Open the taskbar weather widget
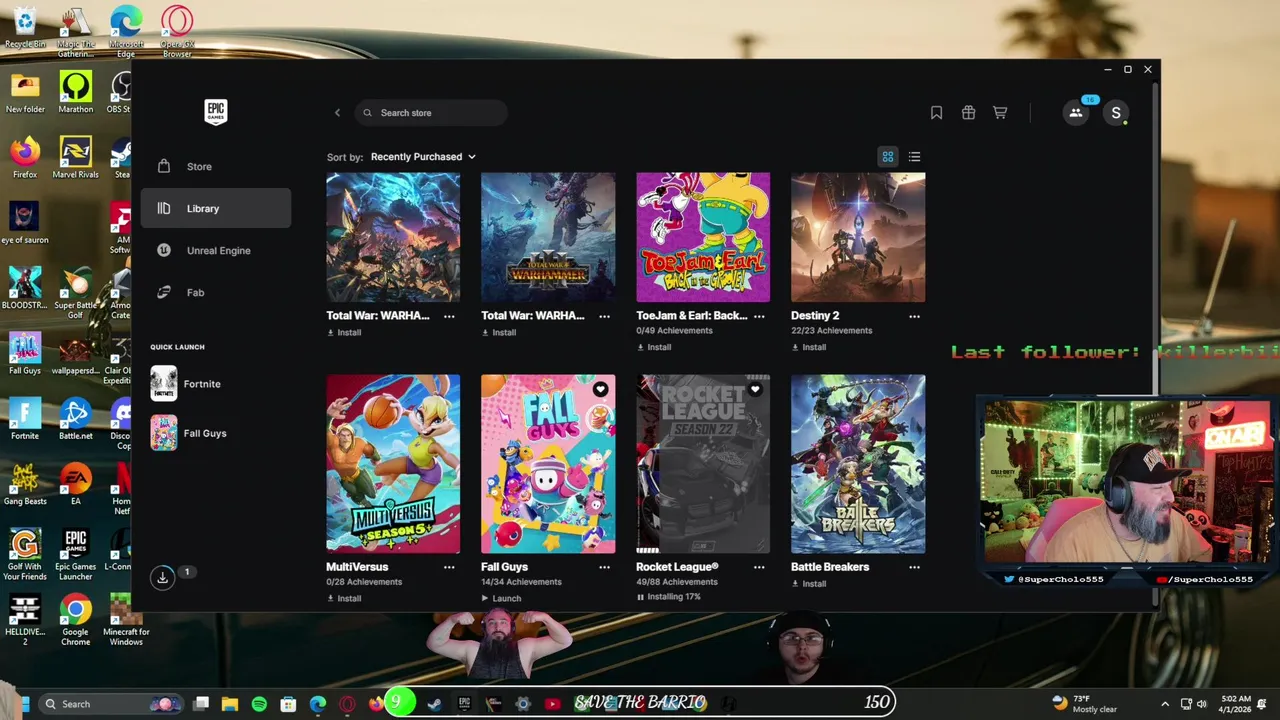Screen dimensions: 1280x720 (1085, 704)
